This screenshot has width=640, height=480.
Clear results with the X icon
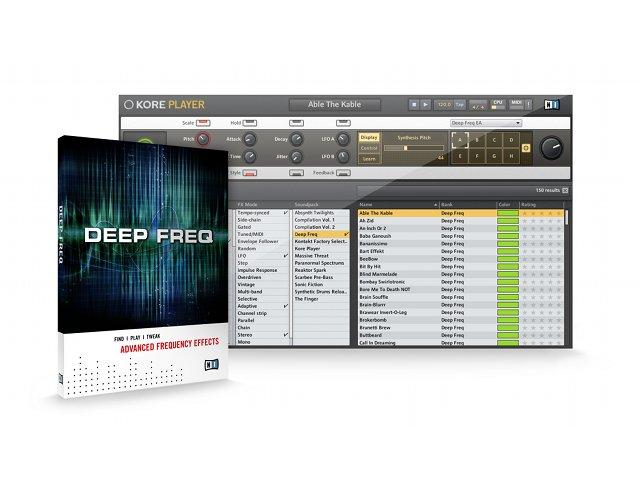tap(565, 191)
